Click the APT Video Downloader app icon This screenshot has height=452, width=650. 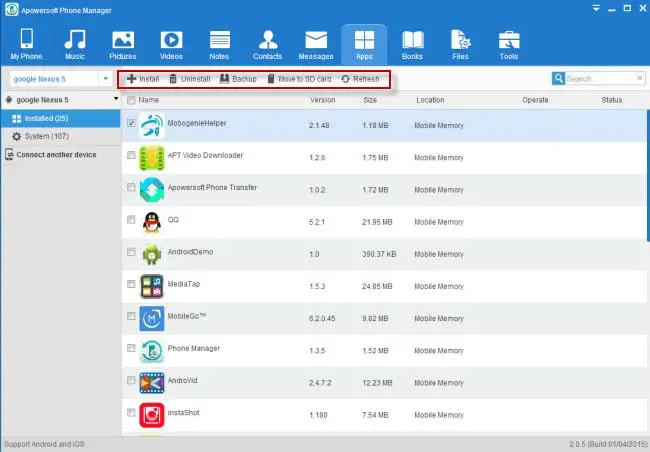coord(152,158)
